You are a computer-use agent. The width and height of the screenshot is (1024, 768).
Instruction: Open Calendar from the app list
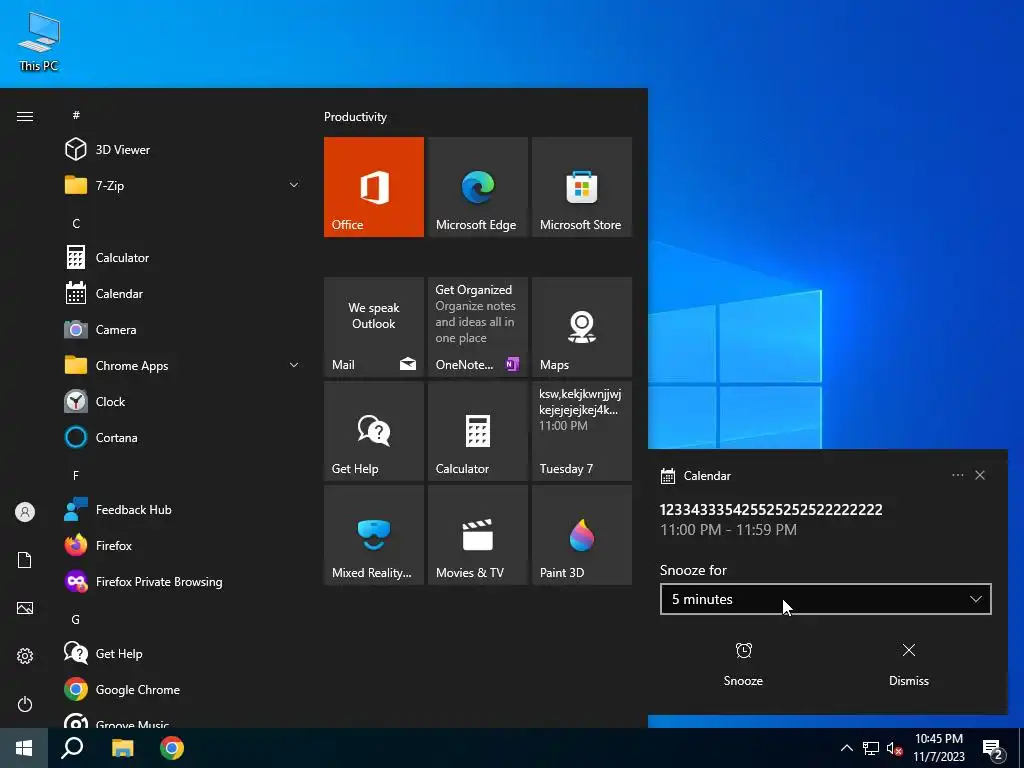(x=183, y=293)
